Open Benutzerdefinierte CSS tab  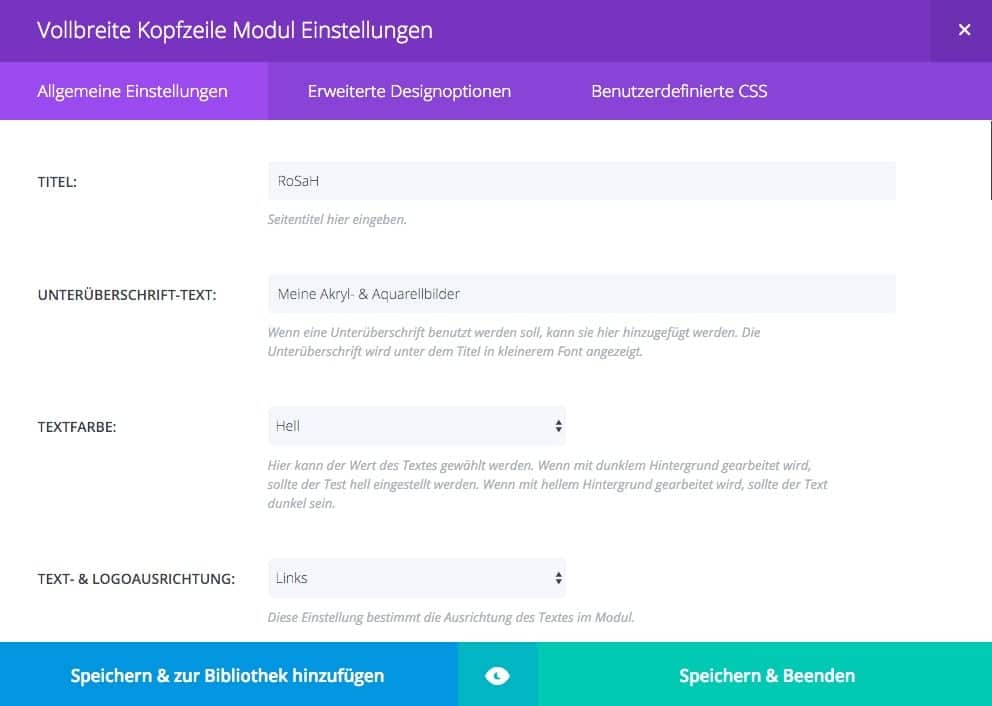(679, 91)
